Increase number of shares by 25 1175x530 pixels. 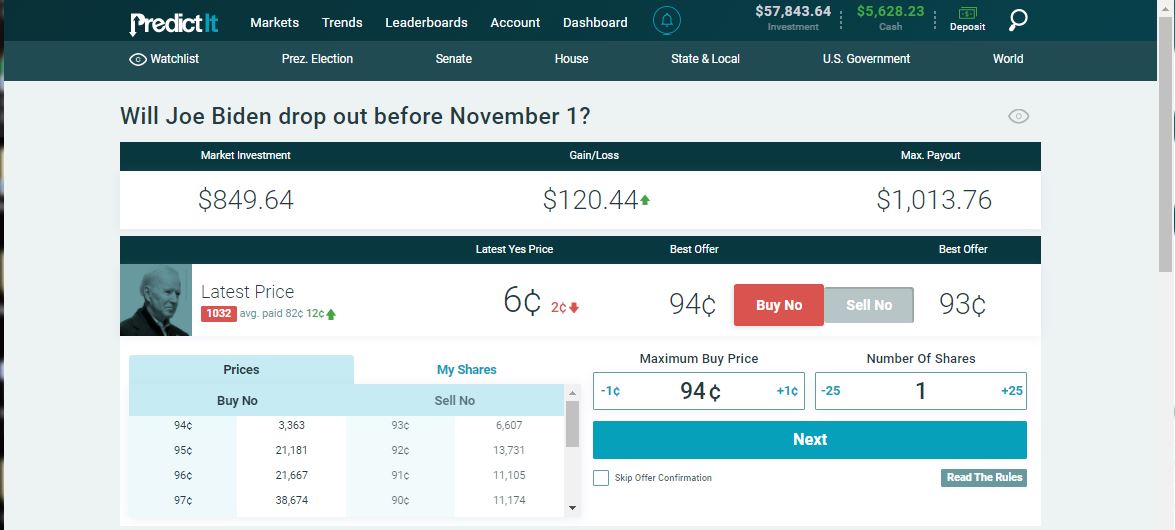tap(1012, 391)
